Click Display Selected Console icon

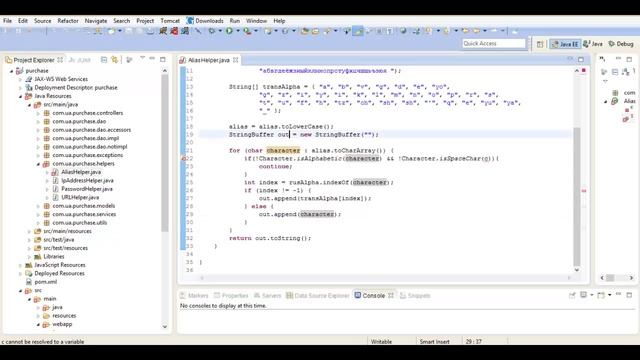point(584,295)
